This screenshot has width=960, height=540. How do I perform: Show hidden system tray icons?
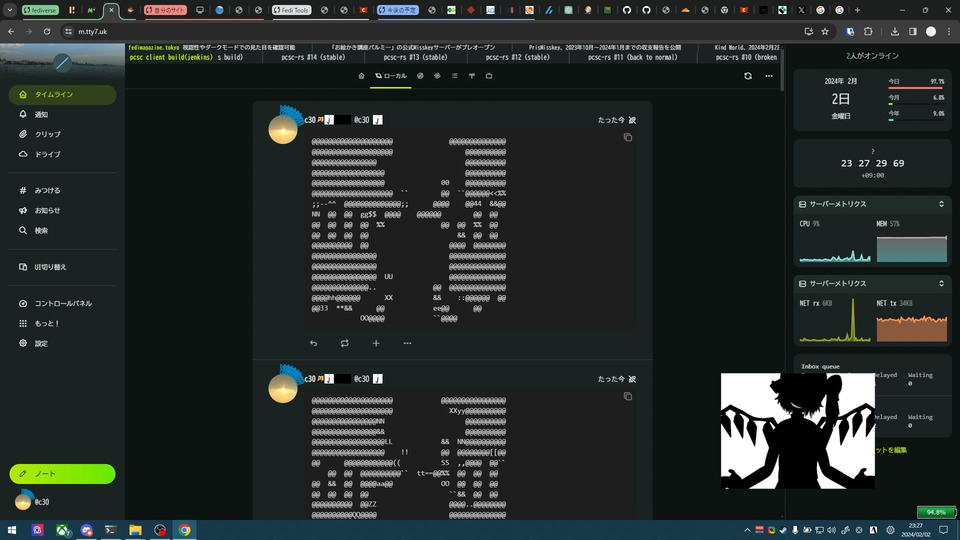click(x=747, y=530)
